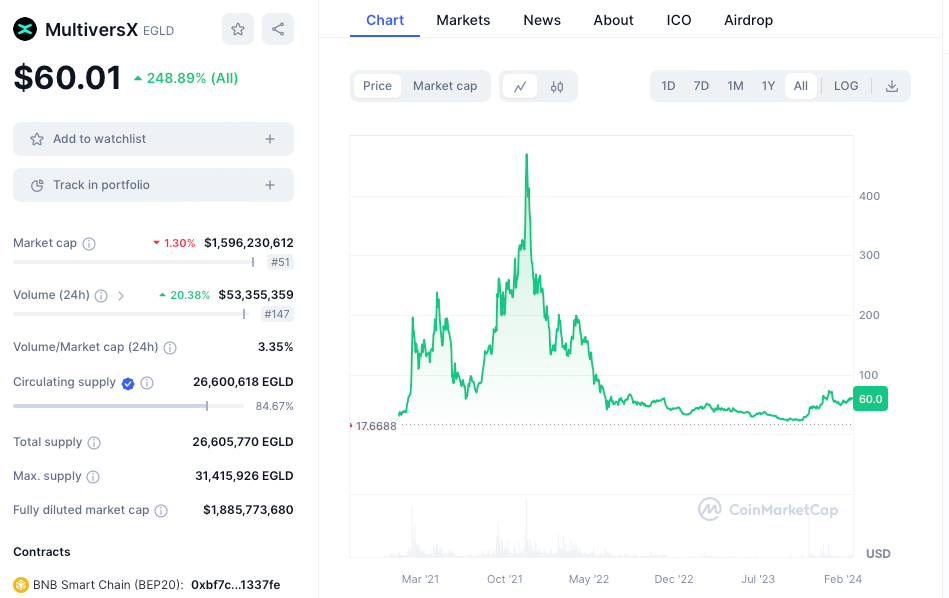Click the download chart data icon
Viewport: 949px width, 598px height.
pos(892,86)
